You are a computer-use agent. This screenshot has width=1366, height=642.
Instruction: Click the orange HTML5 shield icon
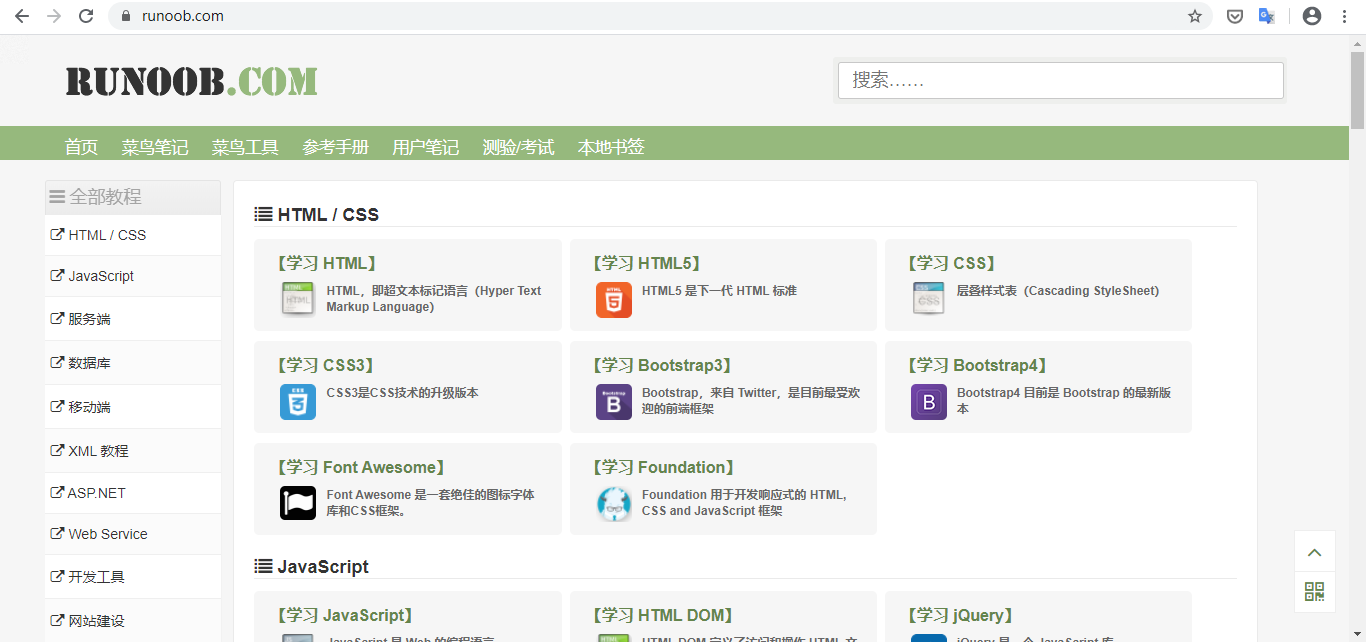[x=614, y=299]
